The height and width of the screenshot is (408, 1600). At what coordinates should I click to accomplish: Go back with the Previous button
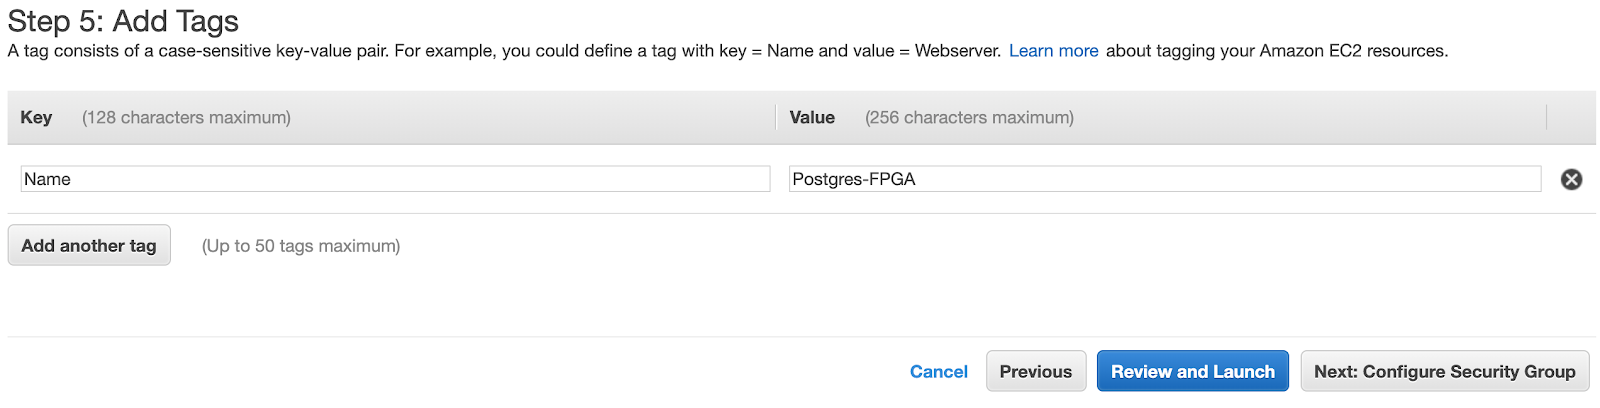pos(1035,372)
